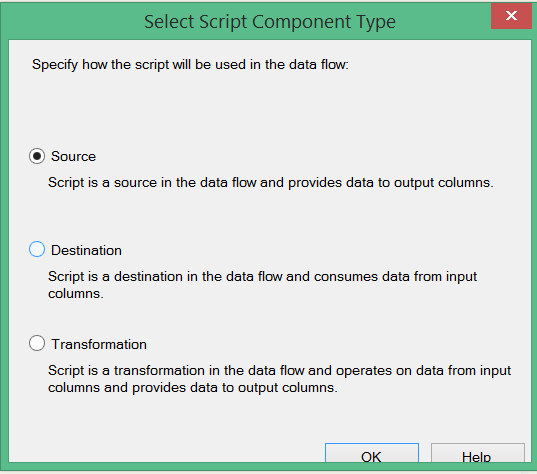The width and height of the screenshot is (537, 474).
Task: Click the word 'columns.' under Destination description
Action: point(76,294)
